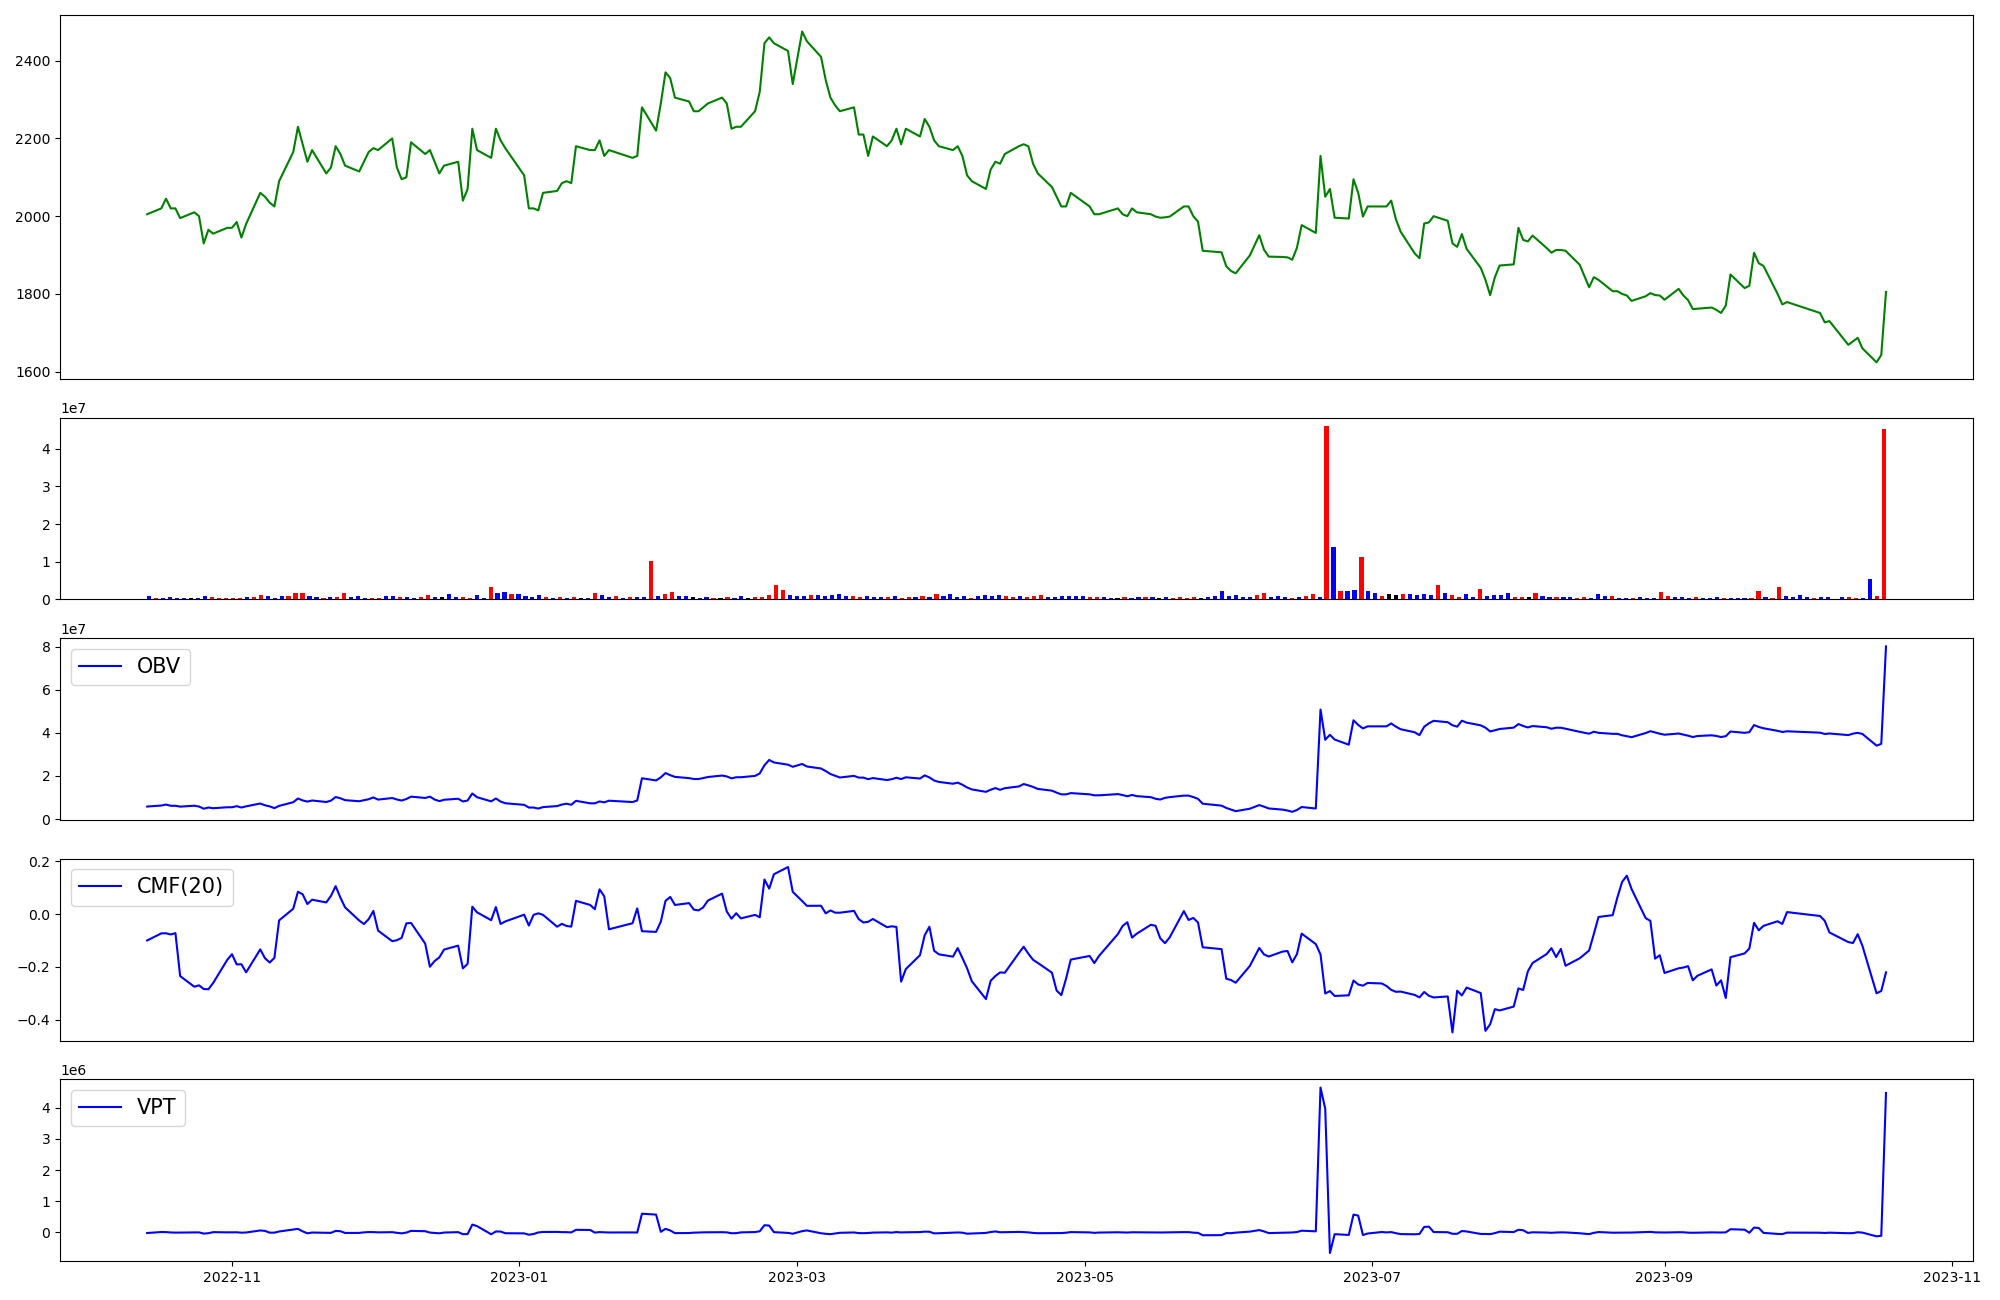Click the 1e6 exponent label above VPT chart
Screen dimensions: 2000x1300
coord(73,1070)
